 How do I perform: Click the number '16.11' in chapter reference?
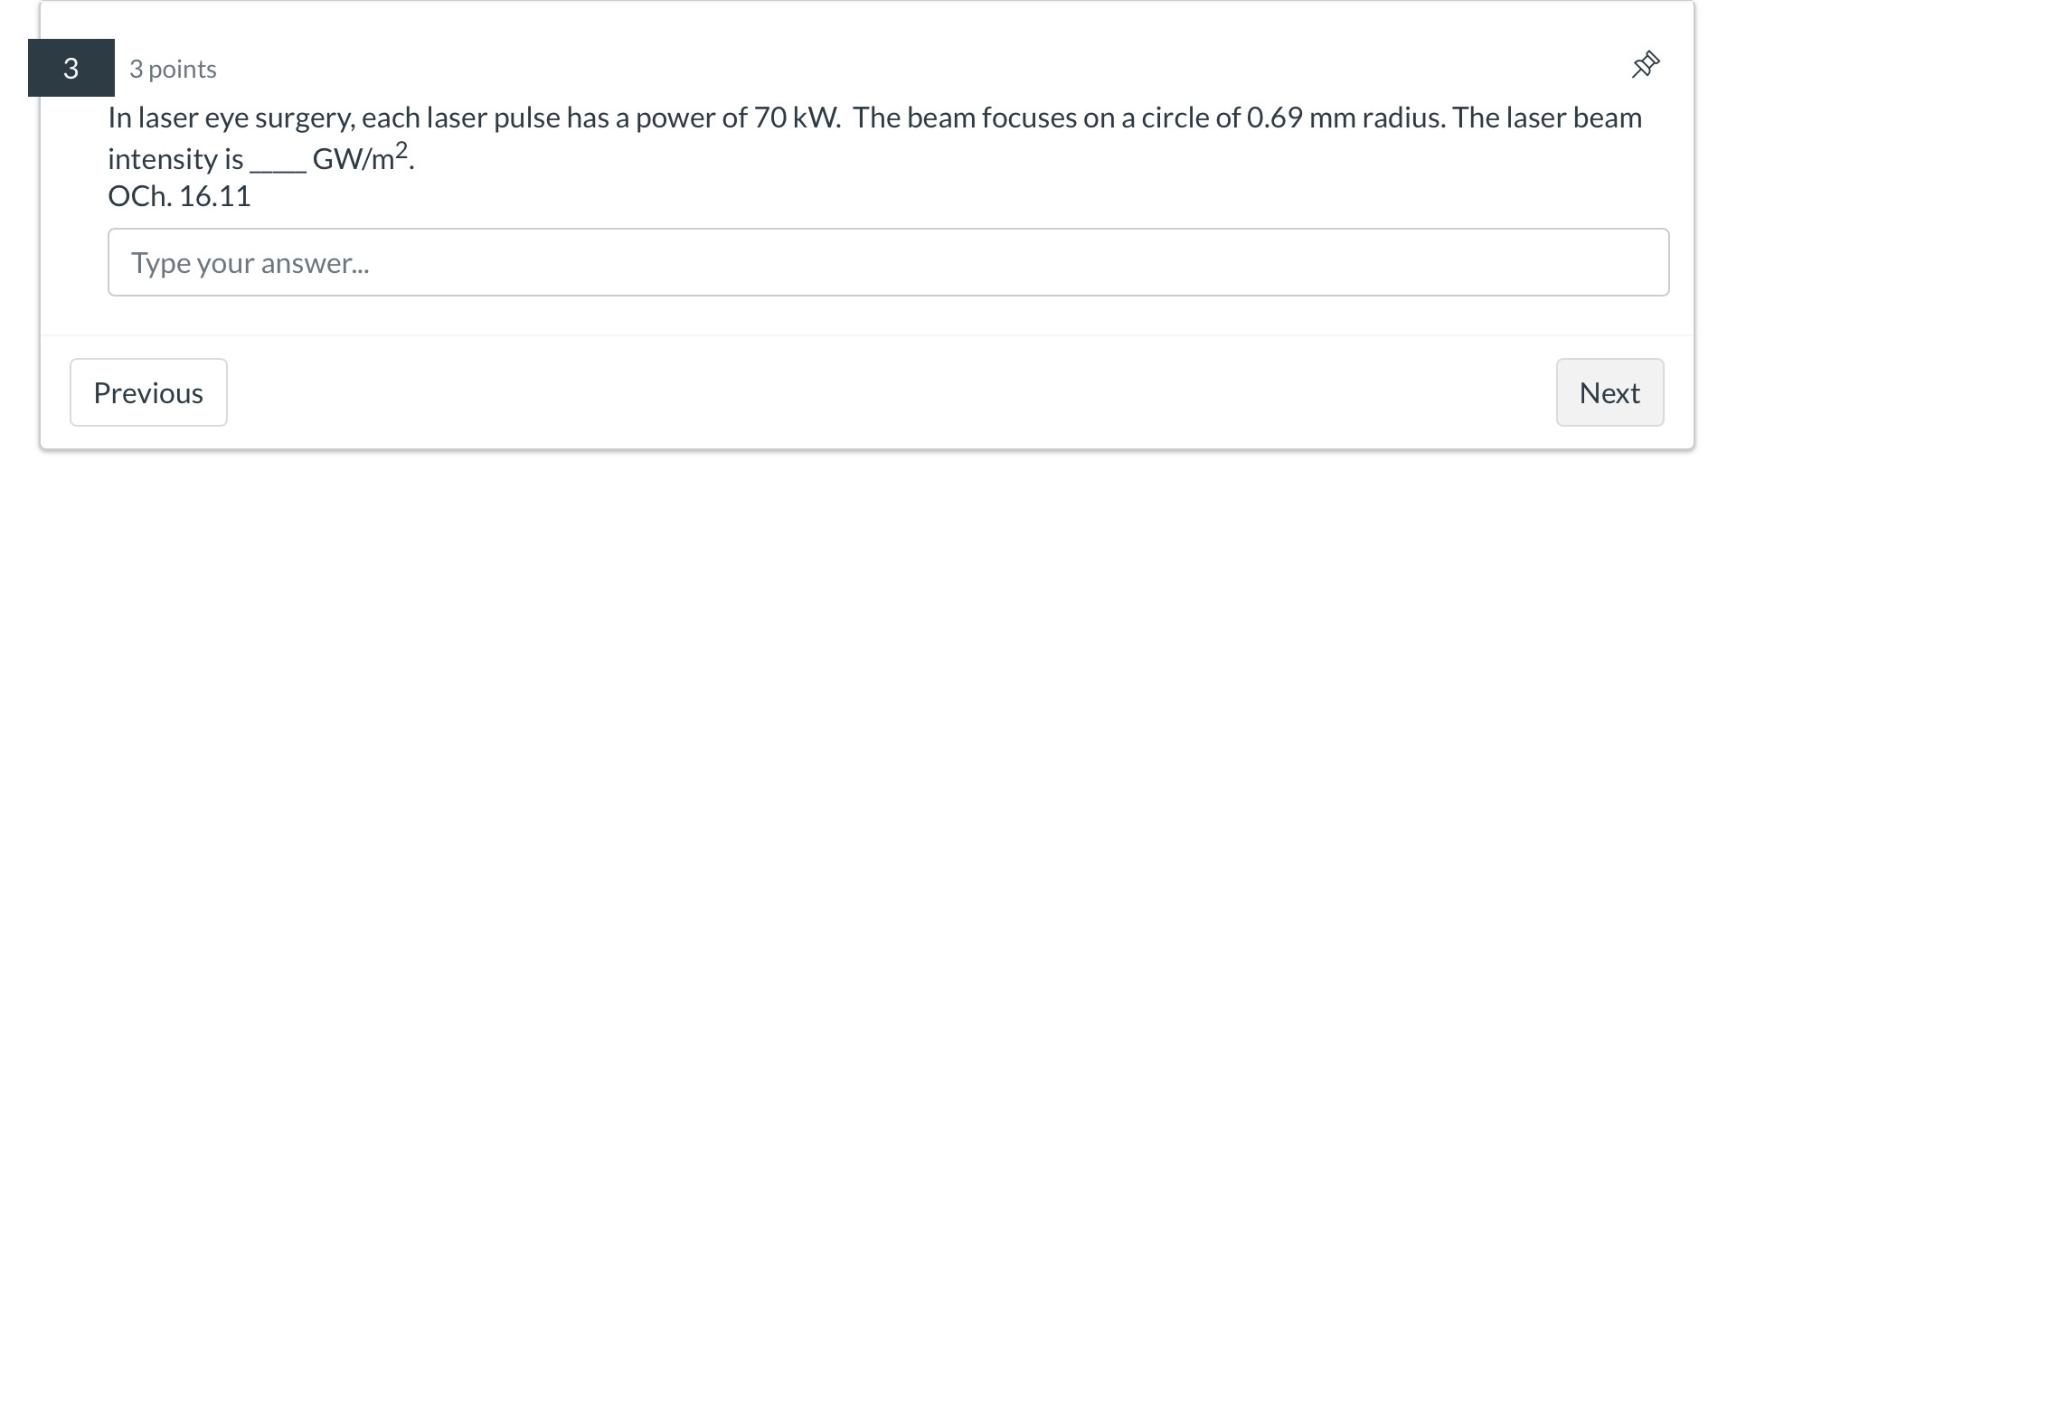[215, 196]
